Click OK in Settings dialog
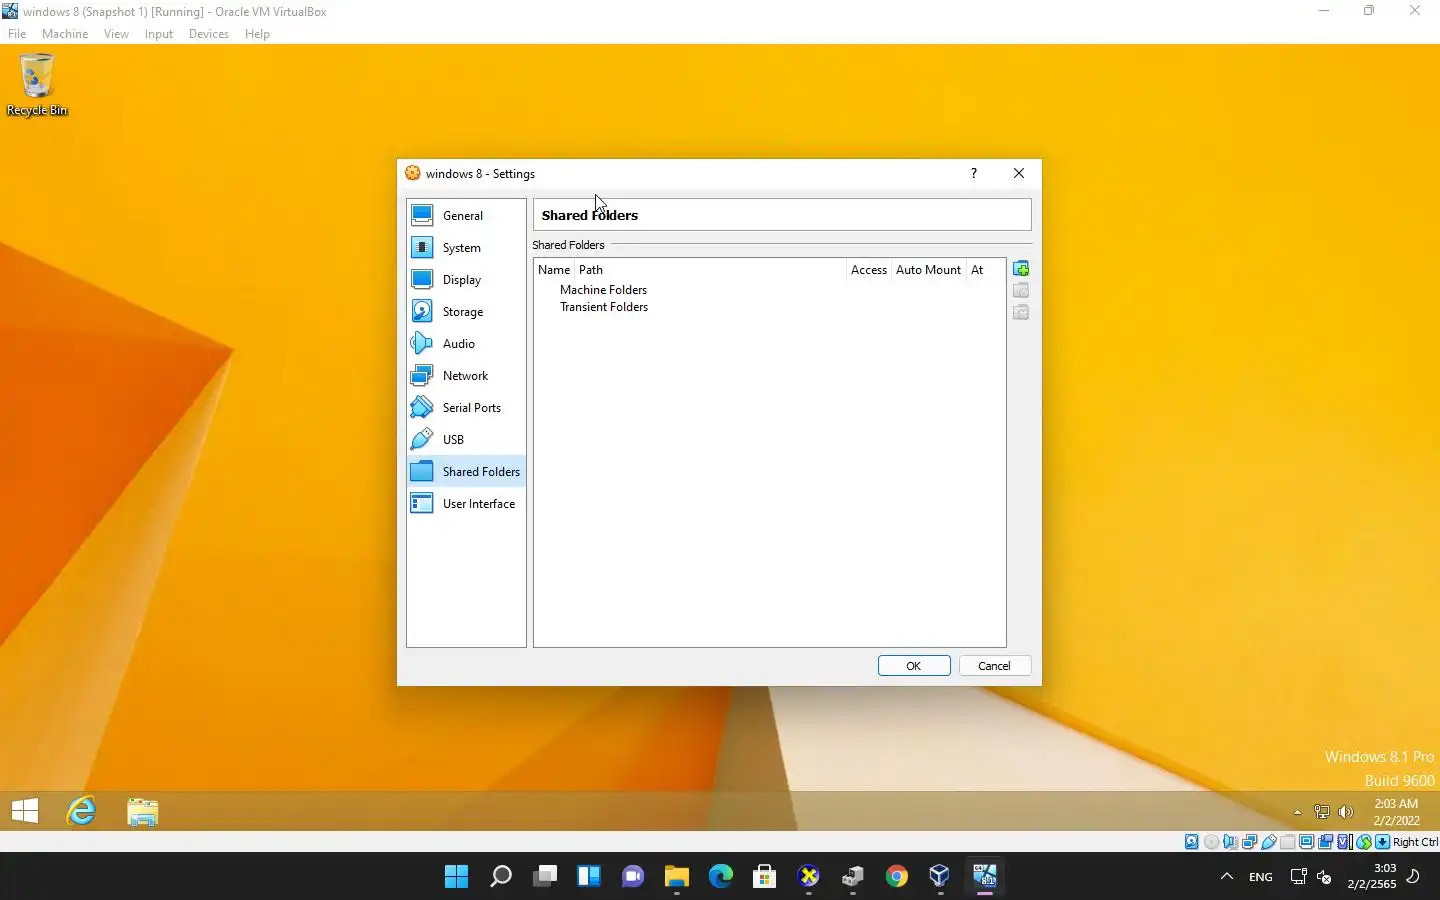 point(914,666)
